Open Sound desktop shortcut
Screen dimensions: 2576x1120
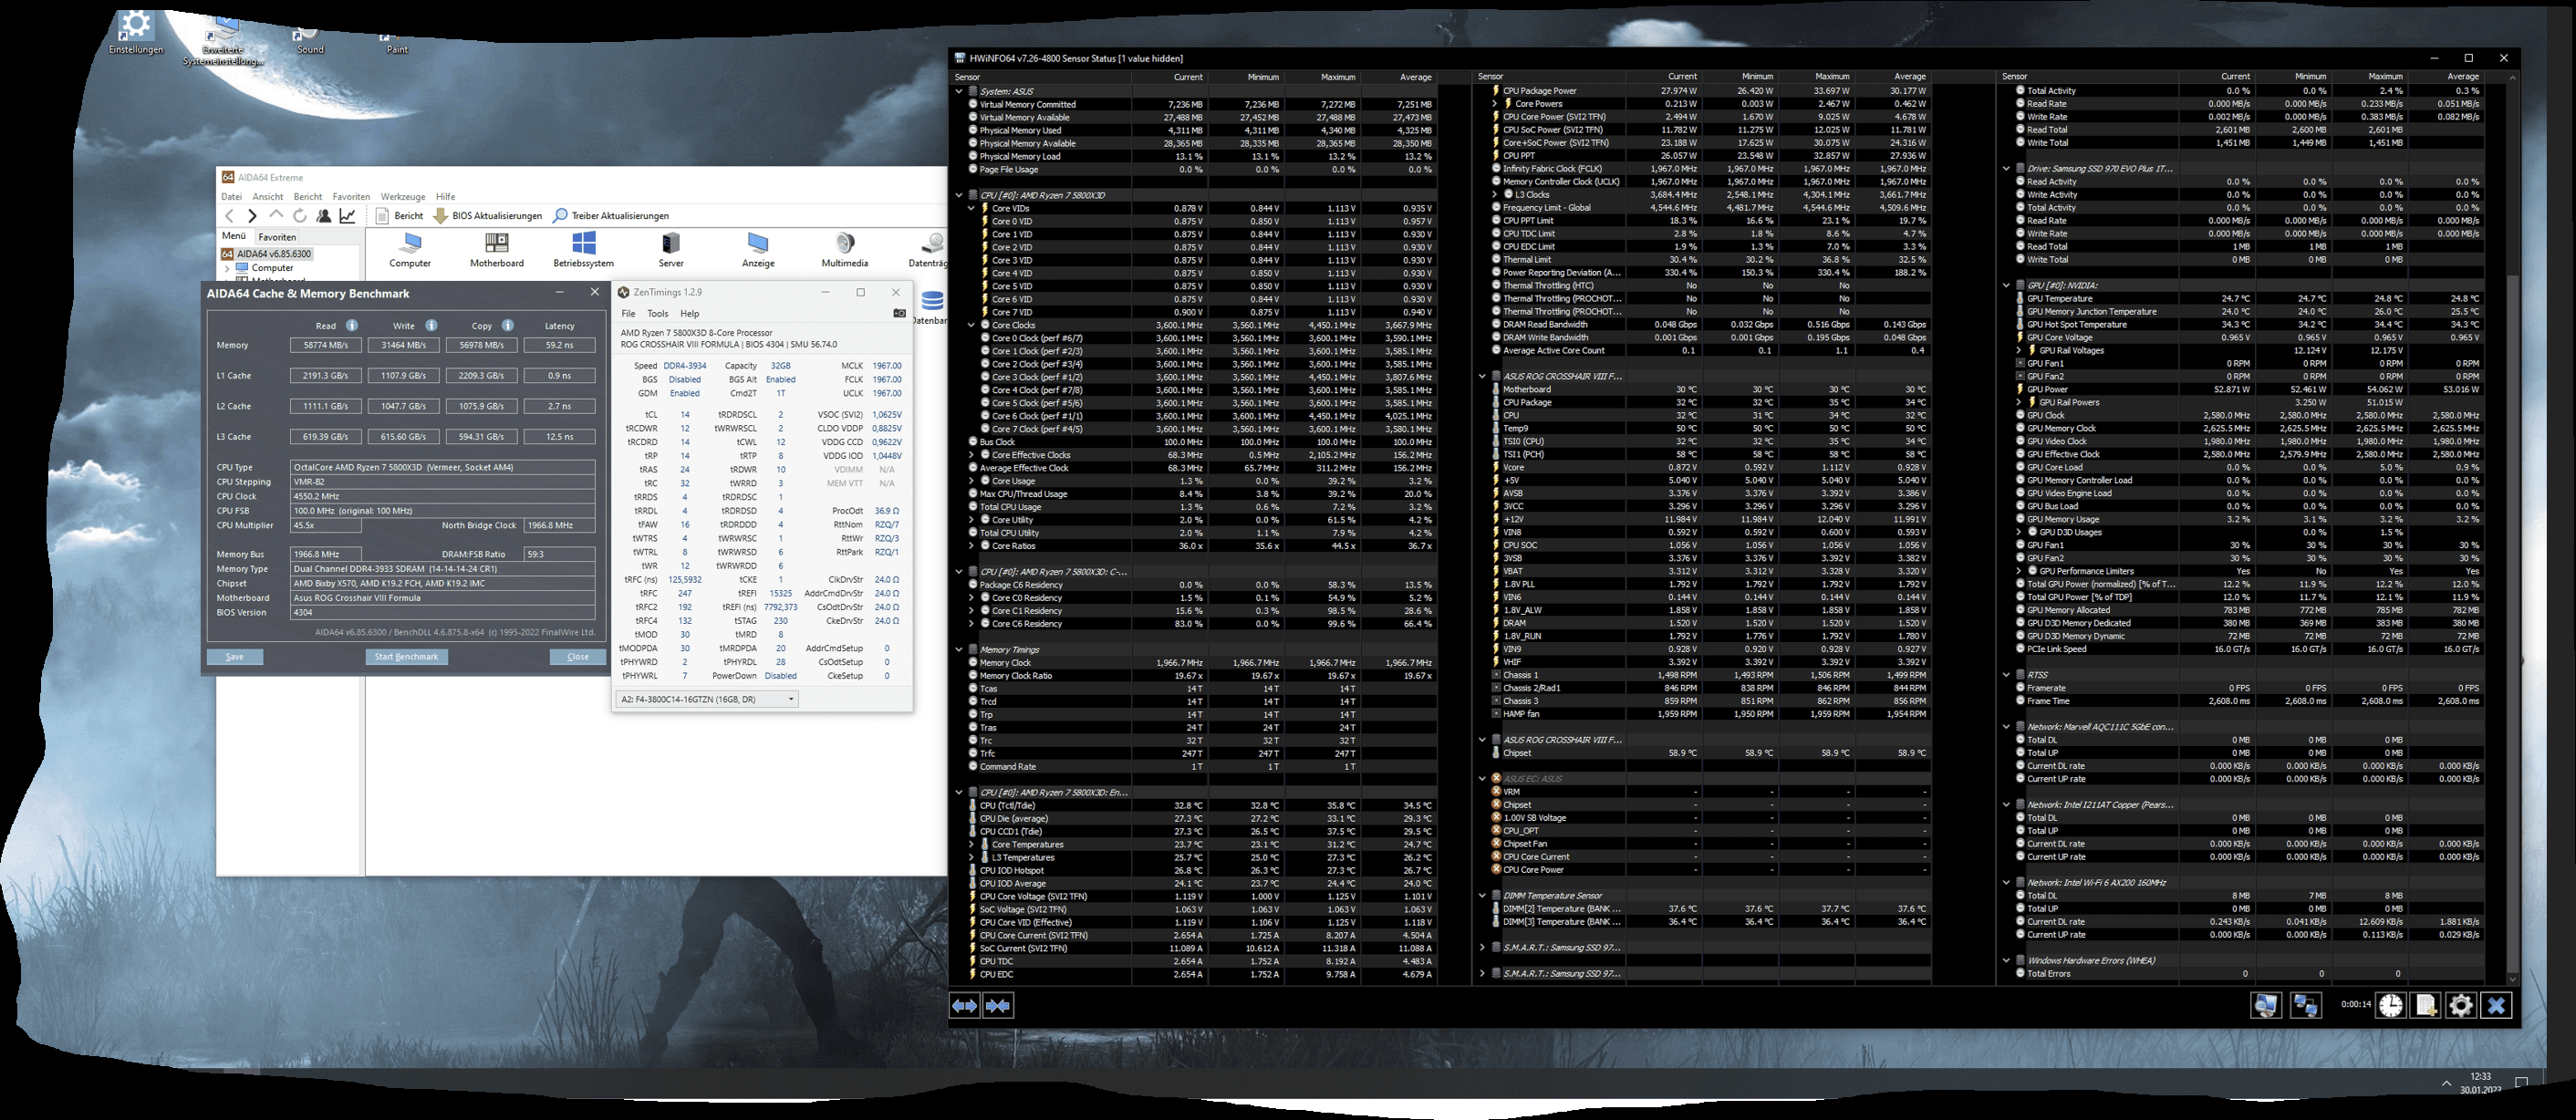(x=310, y=40)
